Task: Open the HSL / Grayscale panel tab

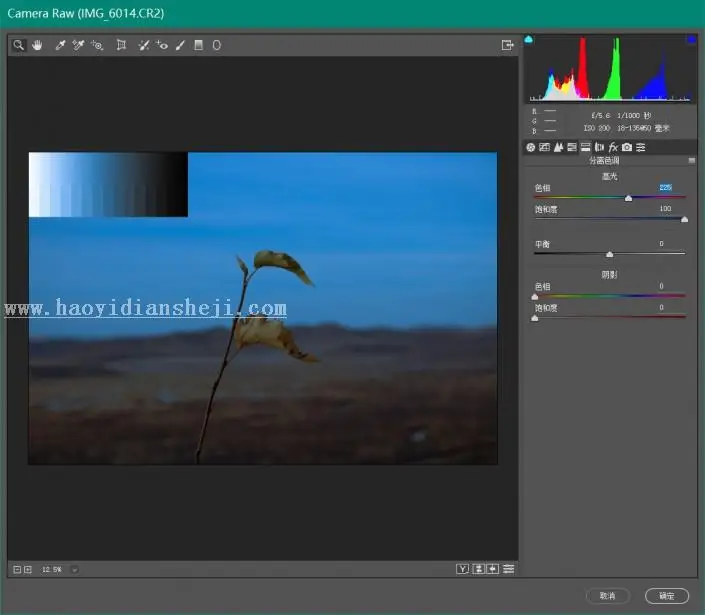Action: [x=572, y=147]
